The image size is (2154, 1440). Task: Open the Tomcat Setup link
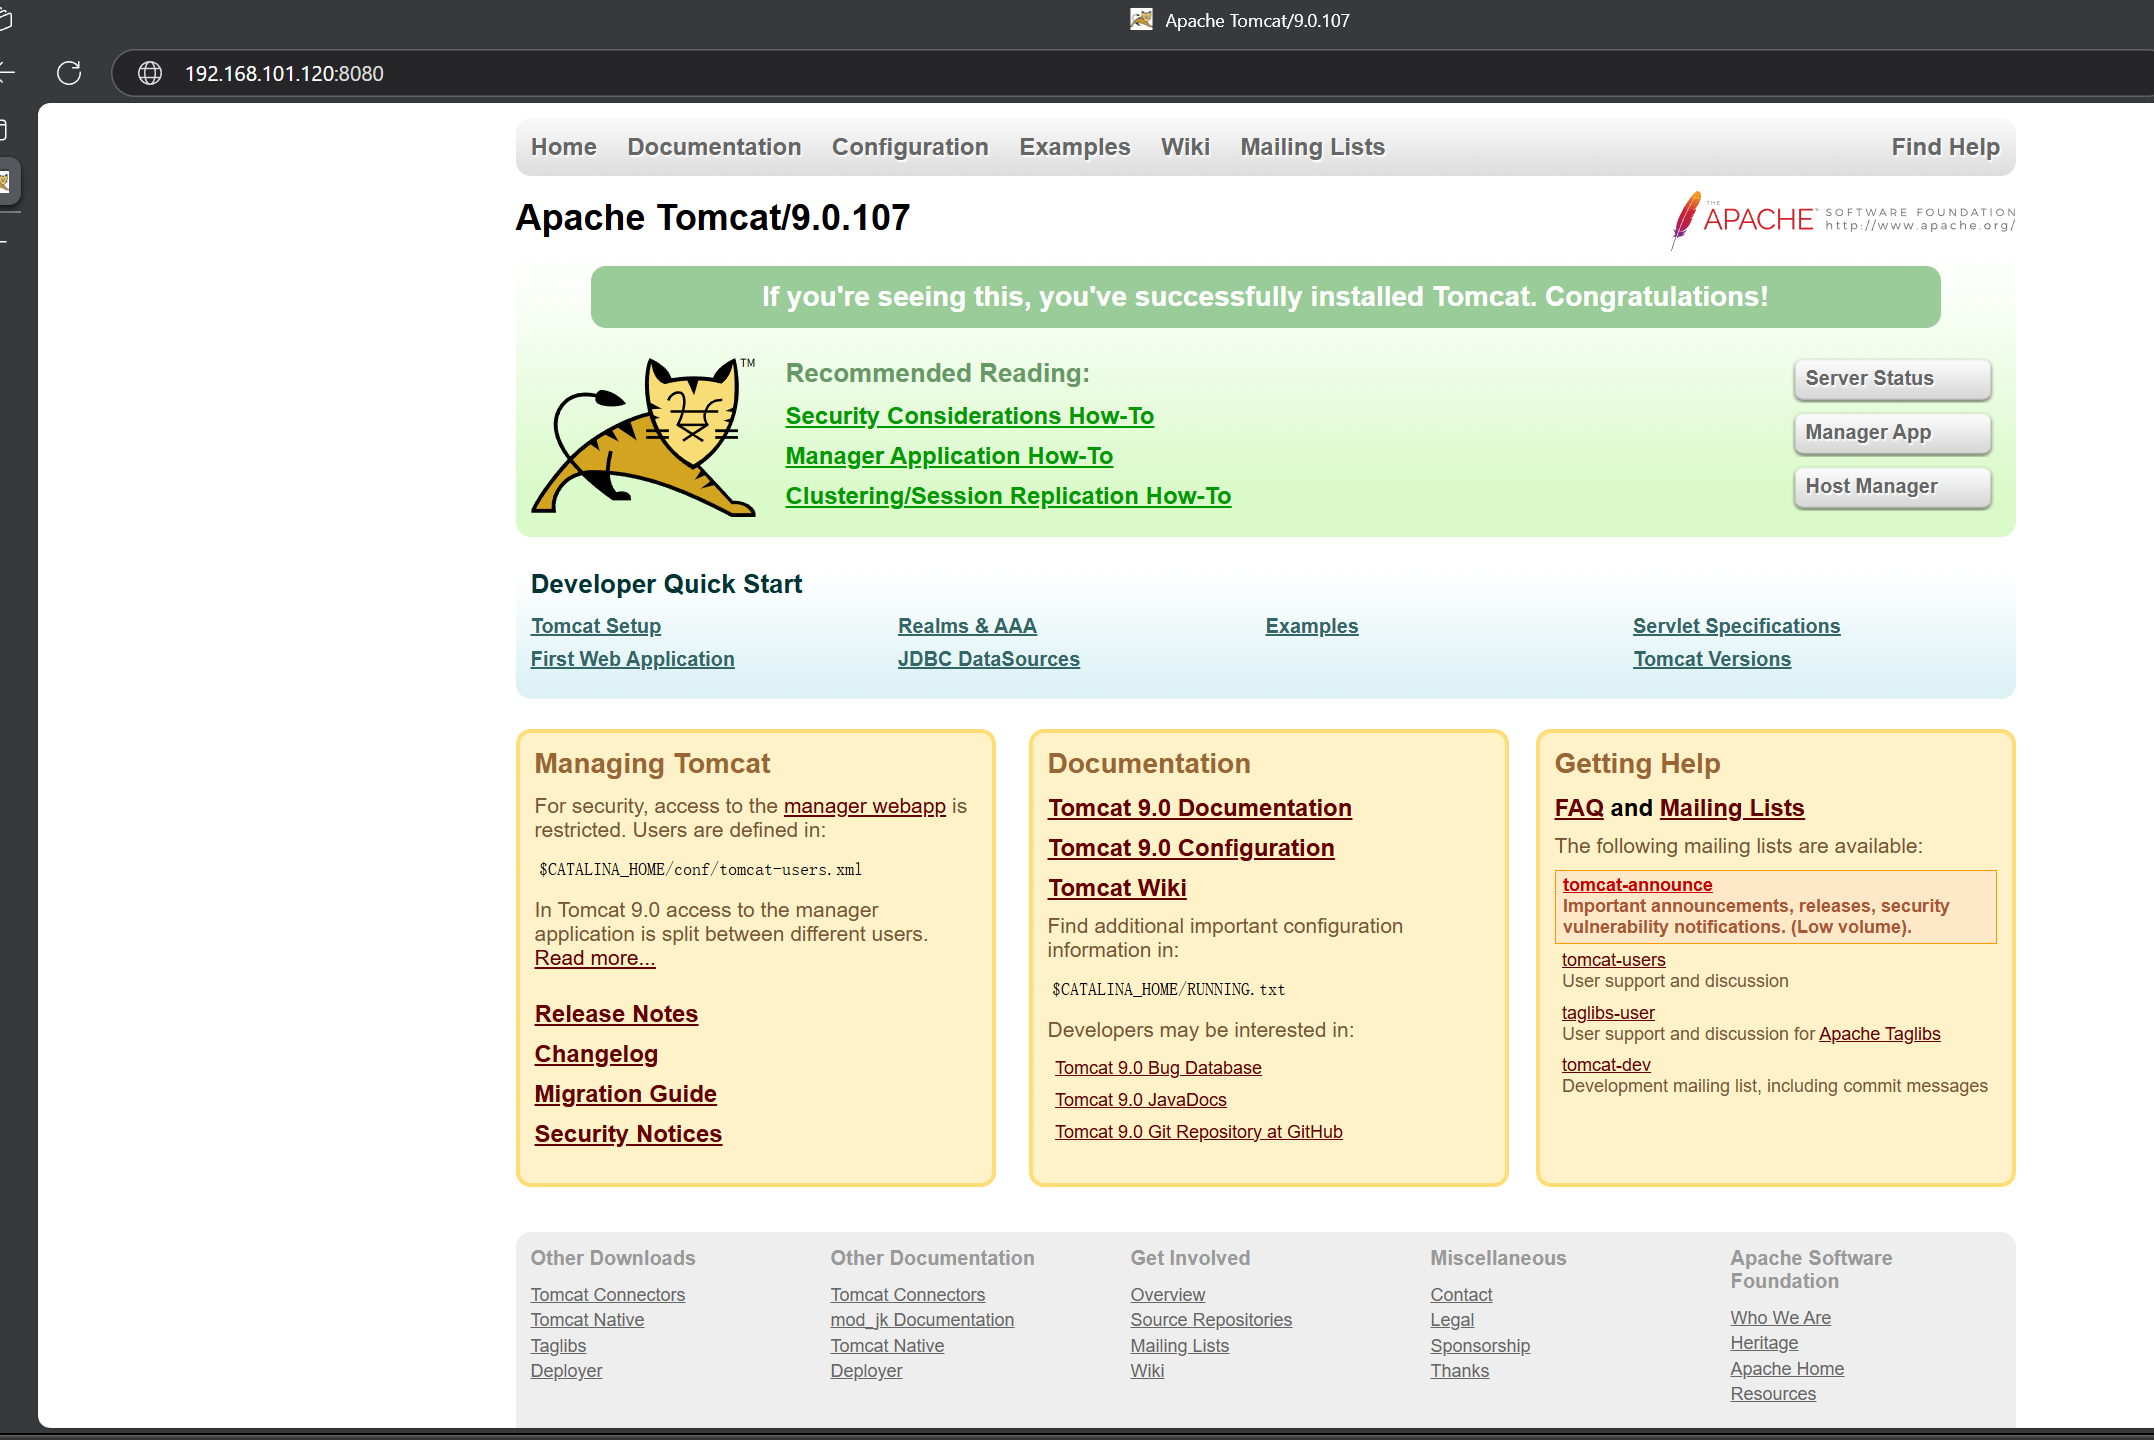[x=596, y=626]
